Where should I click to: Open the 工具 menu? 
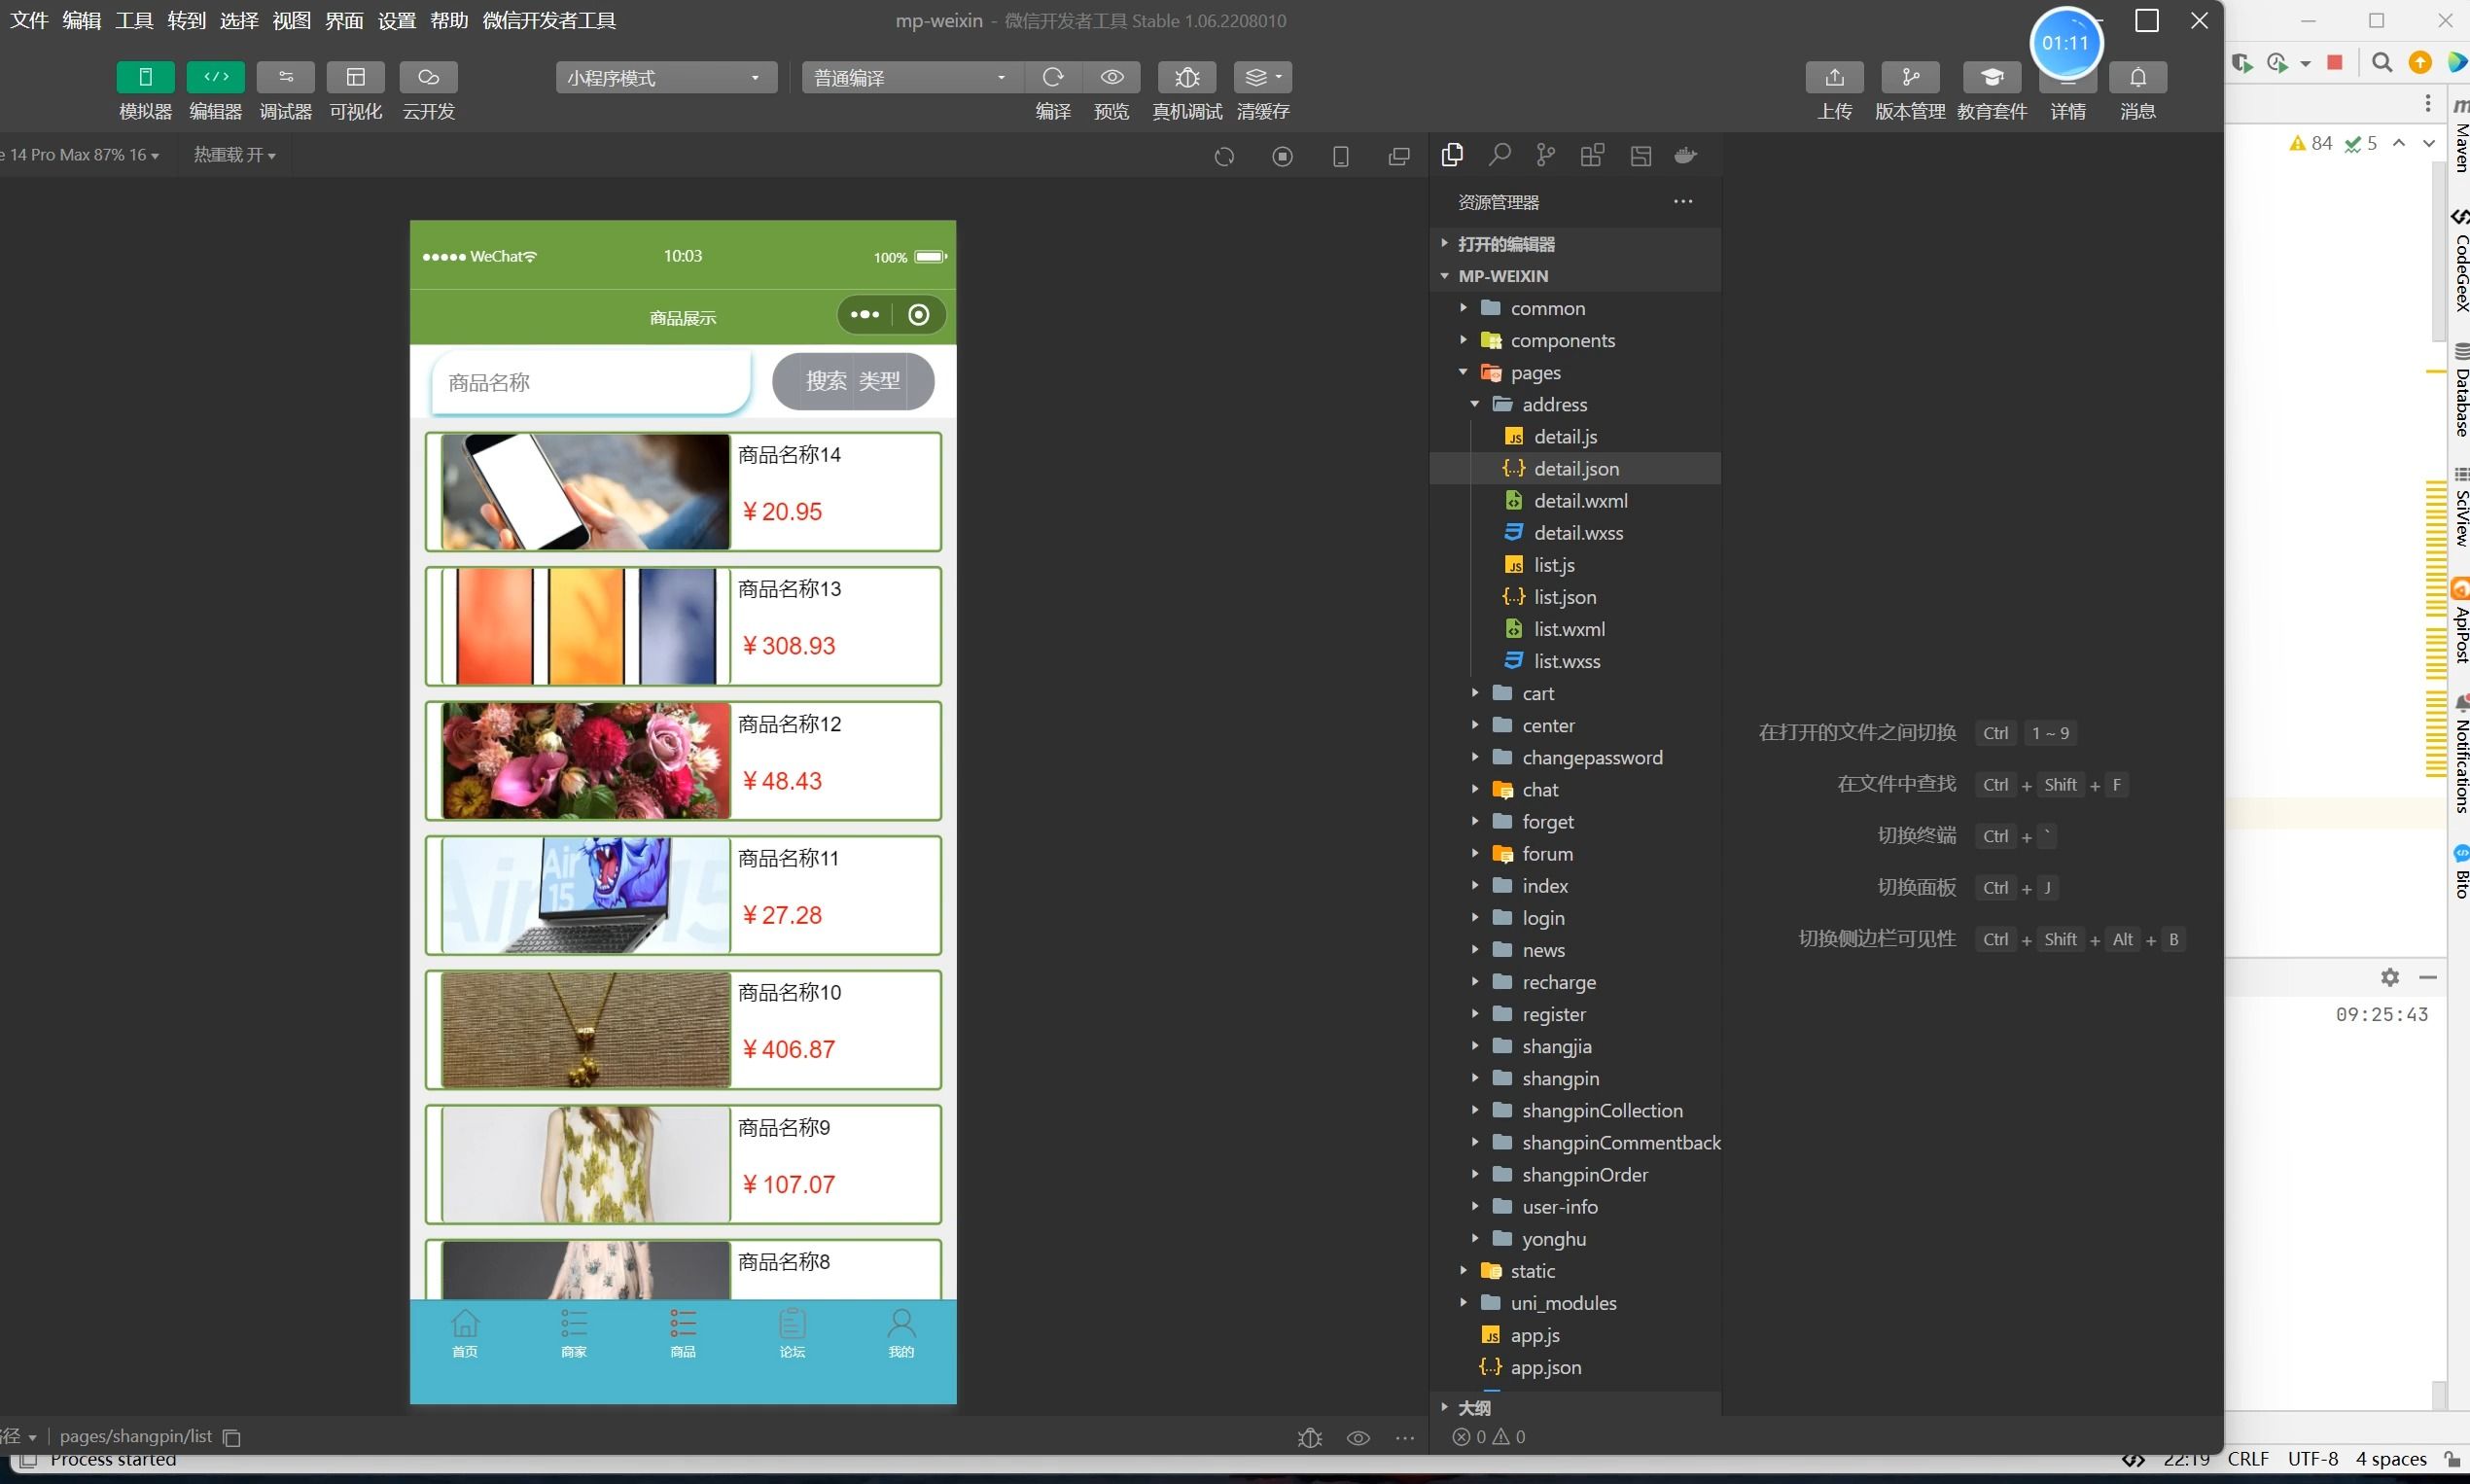pyautogui.click(x=133, y=20)
